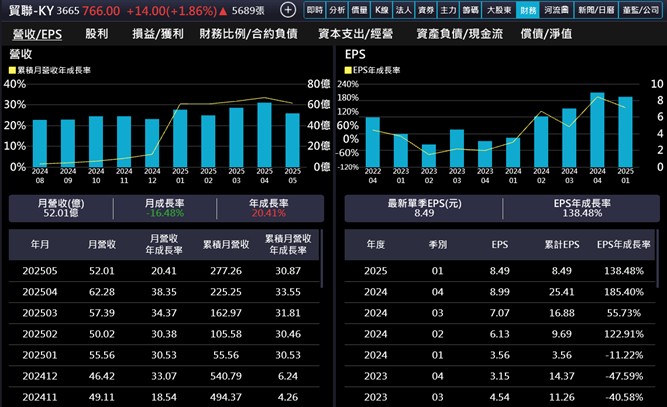Open the 資券 tab

(x=426, y=10)
